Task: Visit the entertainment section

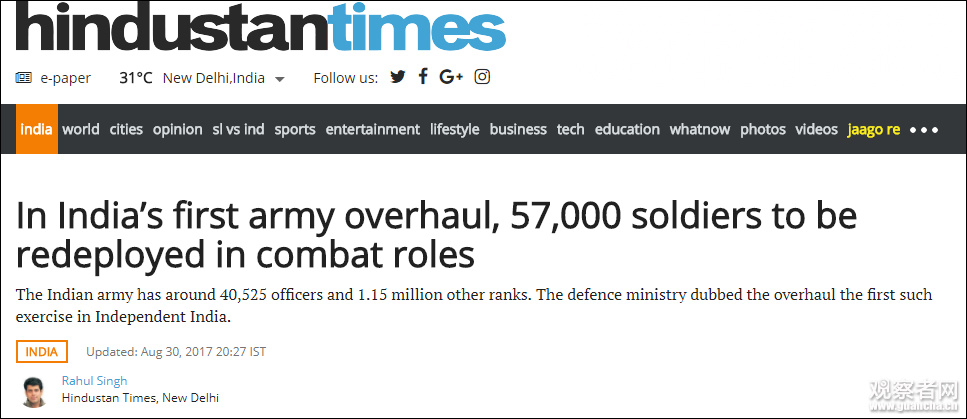Action: (372, 129)
